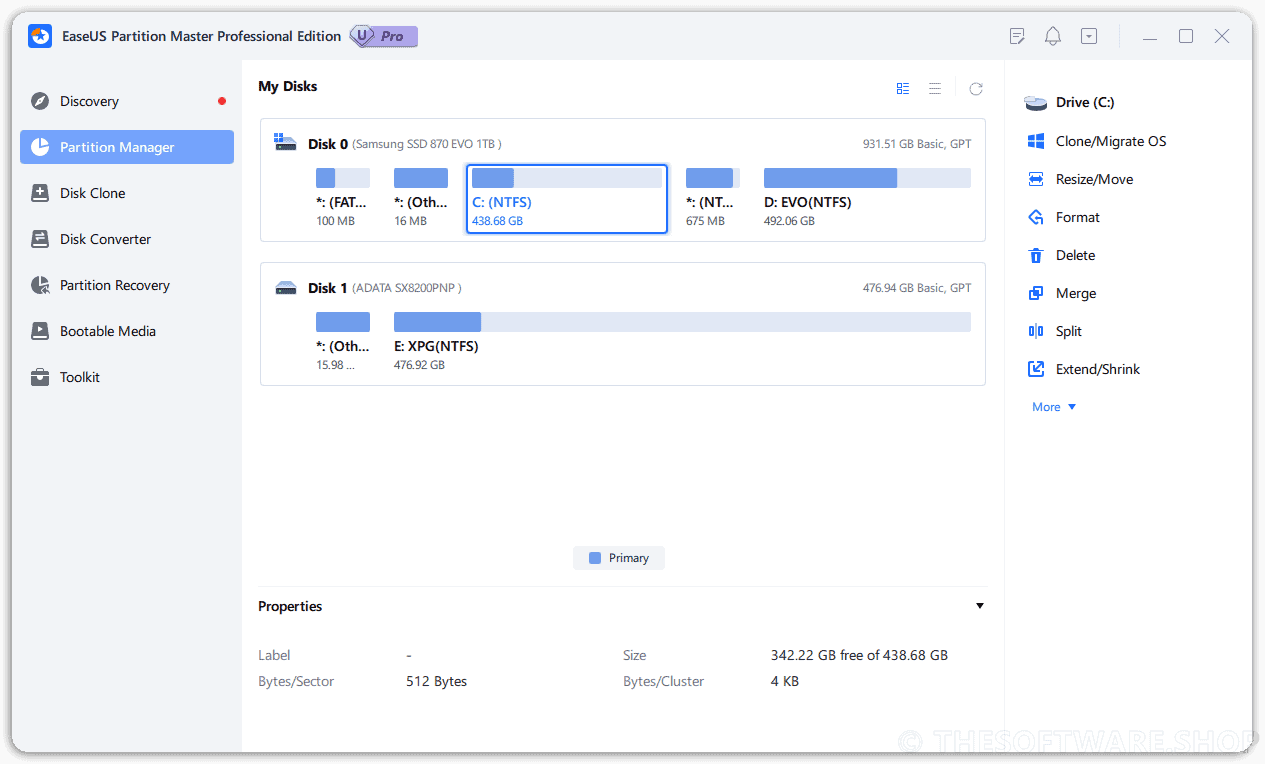Viewport: 1265px width, 764px height.
Task: Click the Toolkit briefcase icon
Action: [x=40, y=377]
